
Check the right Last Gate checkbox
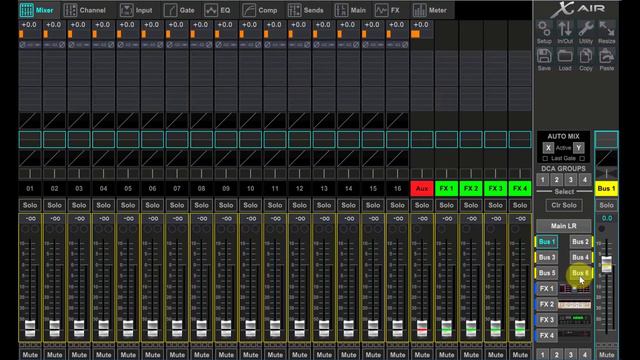582,158
